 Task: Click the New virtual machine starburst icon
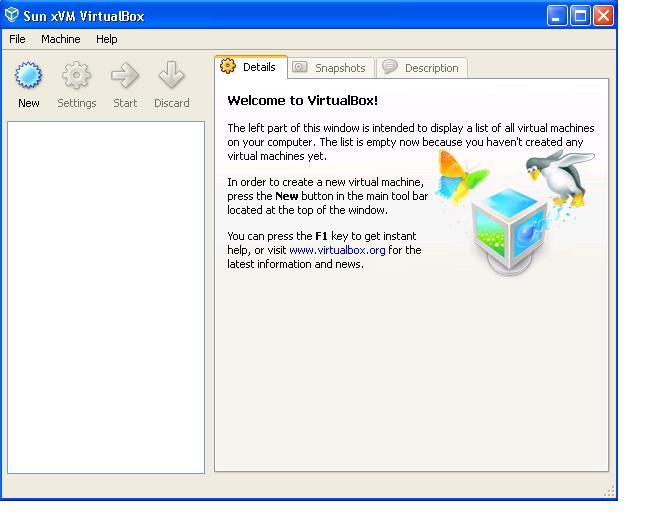(29, 75)
